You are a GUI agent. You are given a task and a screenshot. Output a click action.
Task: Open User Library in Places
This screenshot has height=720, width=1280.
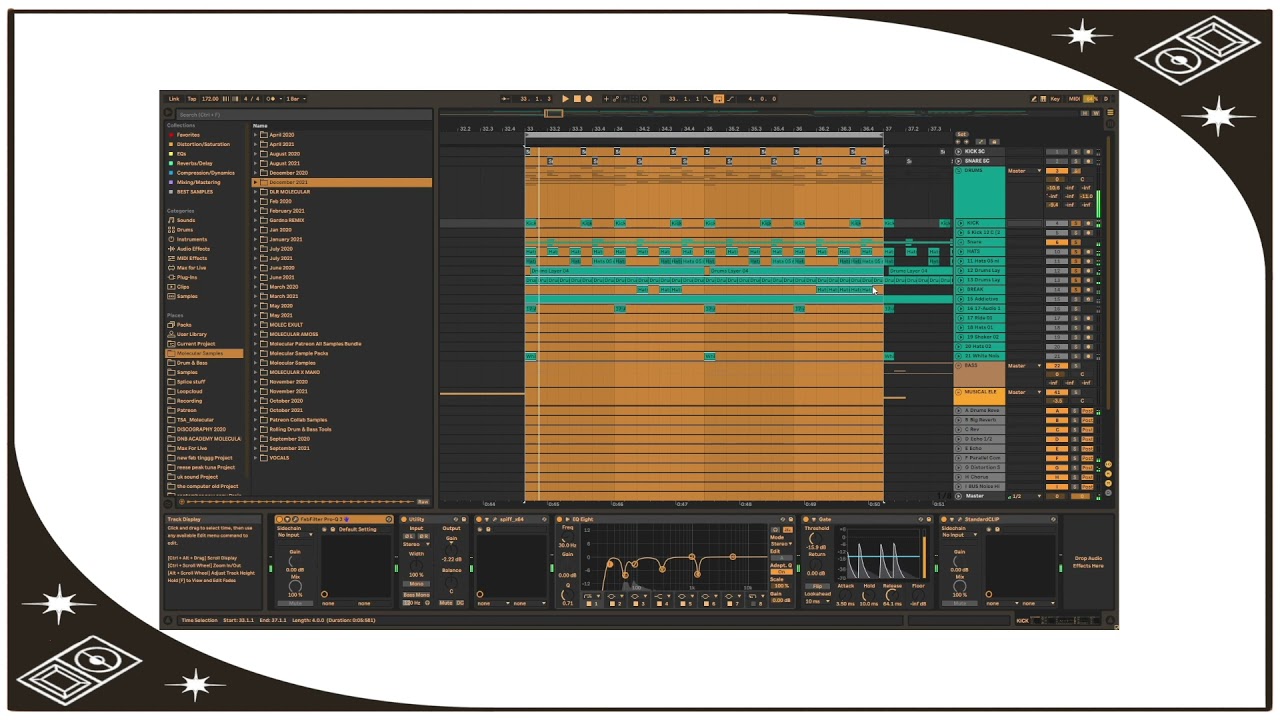tap(191, 334)
